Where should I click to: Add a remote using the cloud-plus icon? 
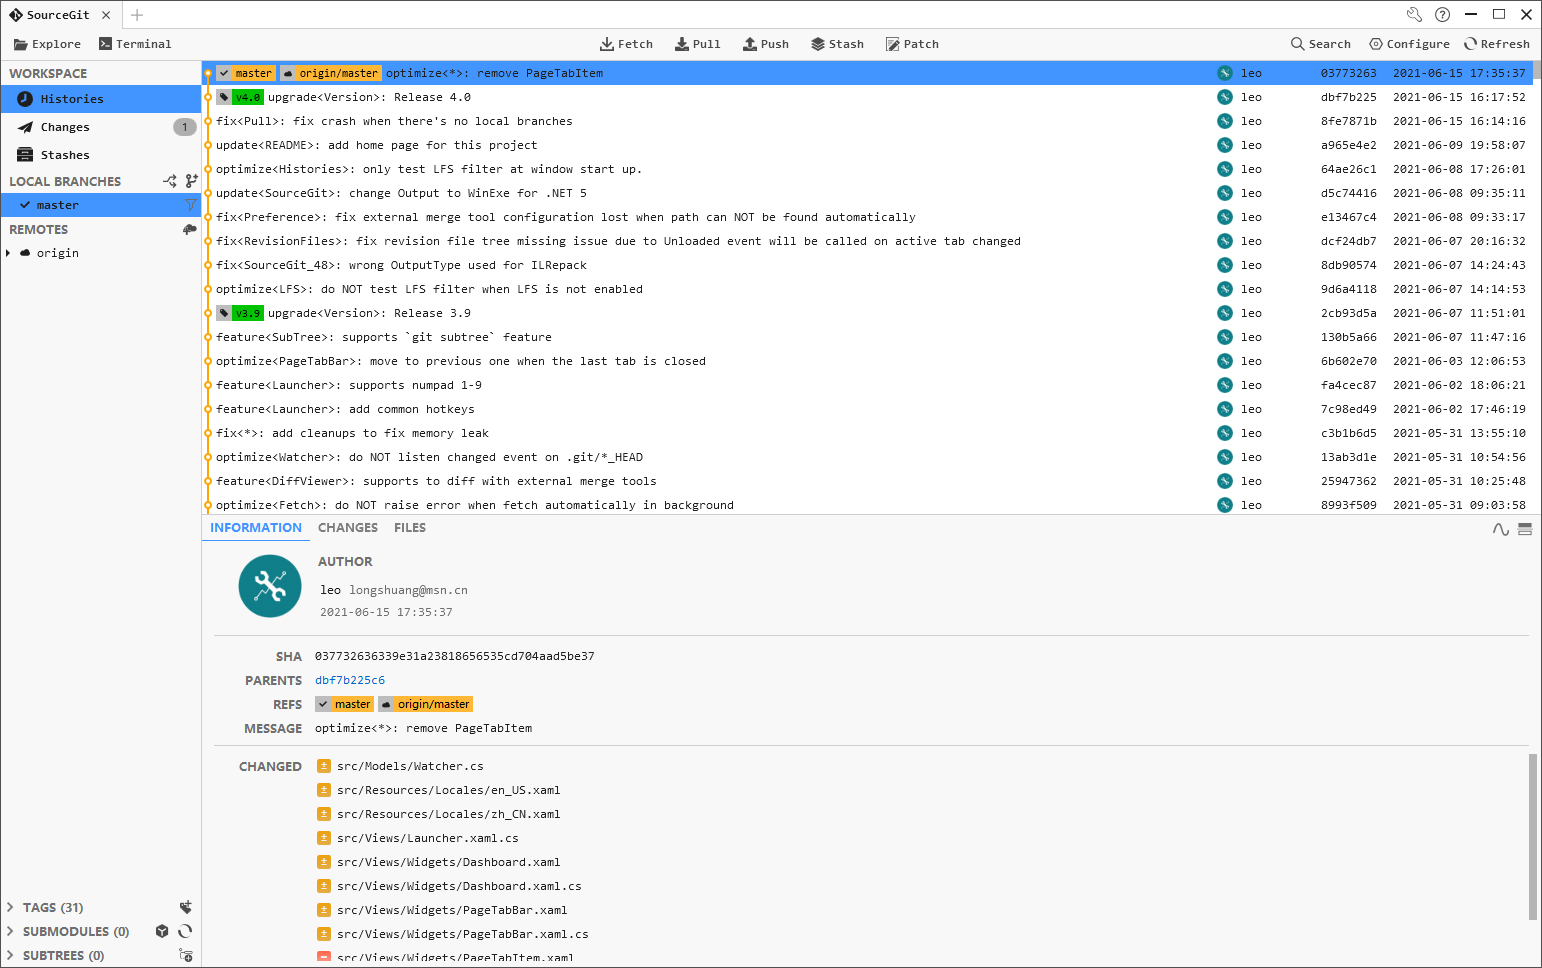[x=189, y=229]
